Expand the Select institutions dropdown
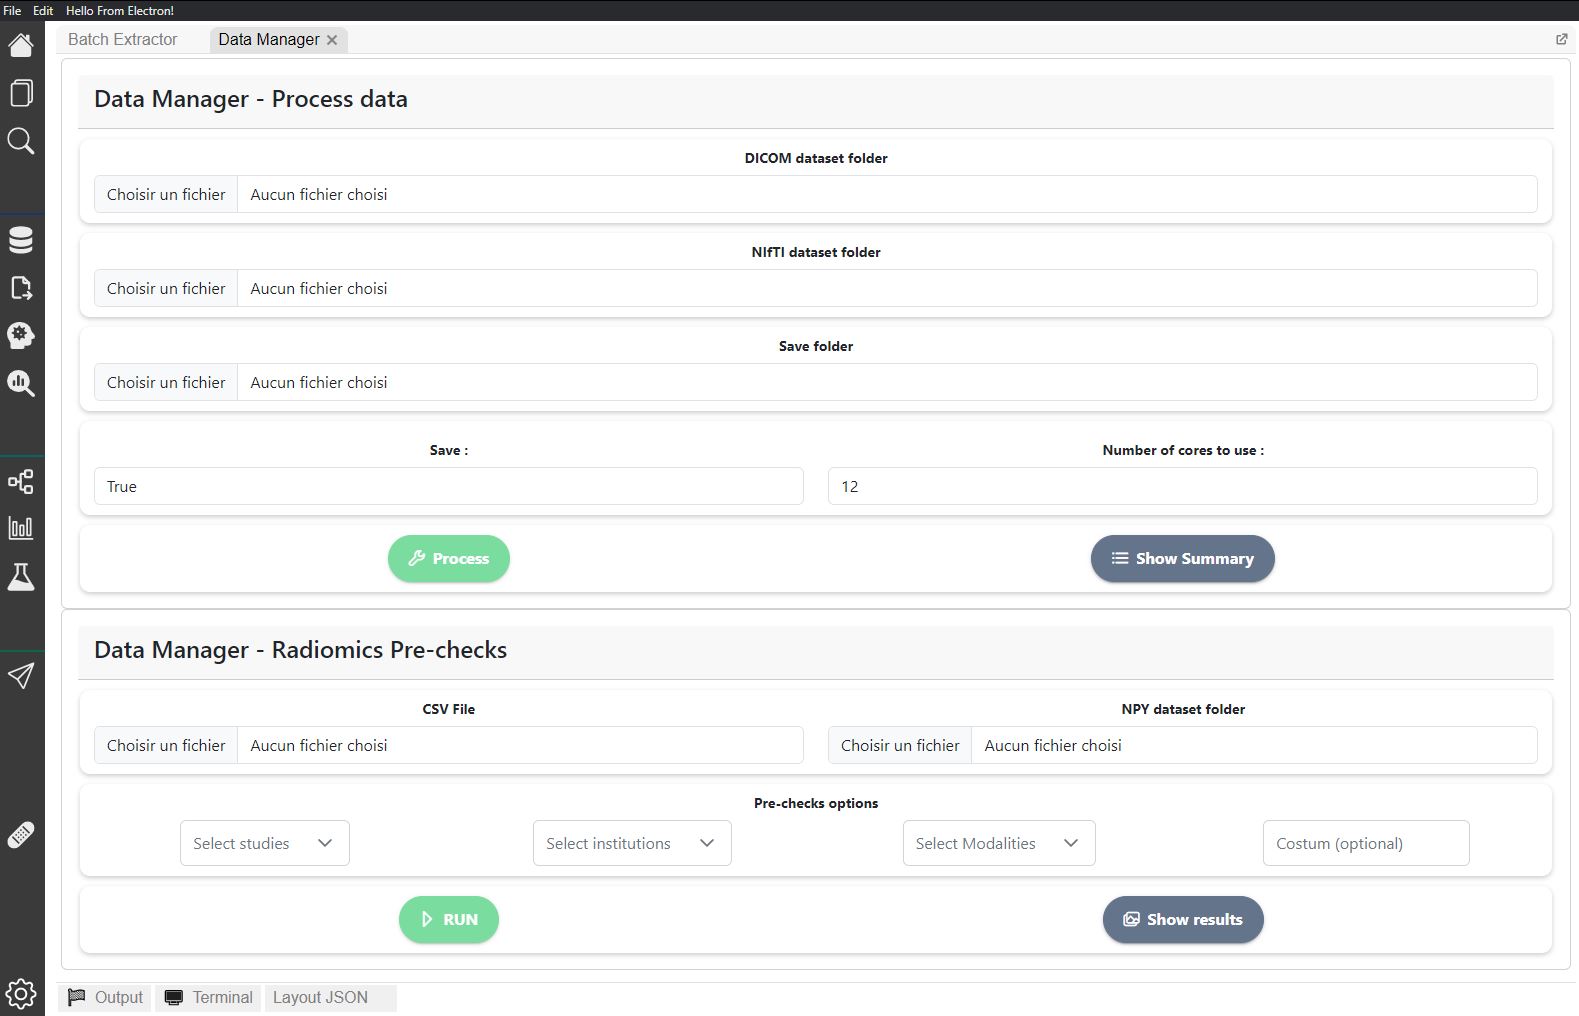Image resolution: width=1579 pixels, height=1016 pixels. pyautogui.click(x=632, y=843)
